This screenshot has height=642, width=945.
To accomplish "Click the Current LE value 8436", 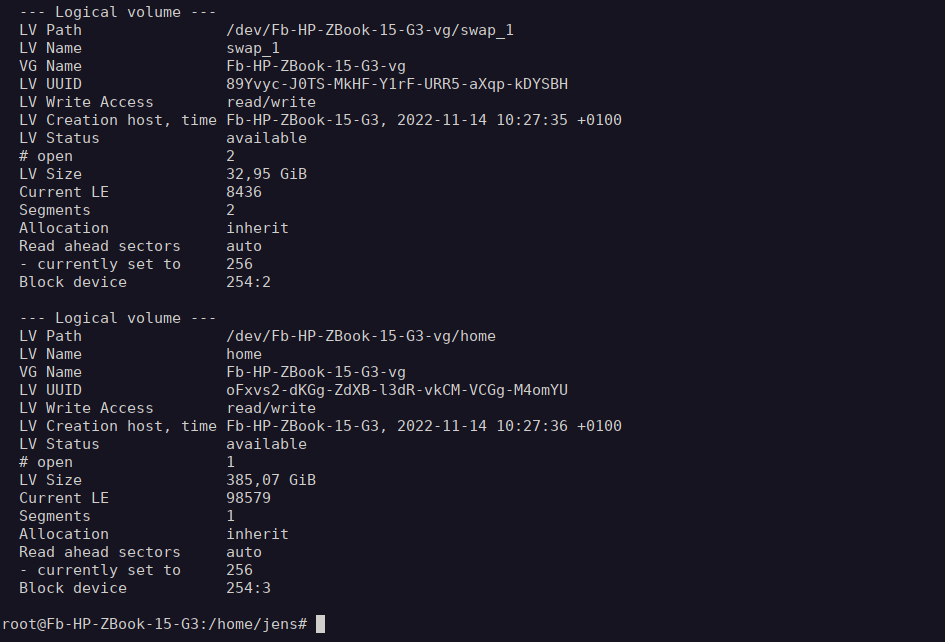I will pyautogui.click(x=244, y=192).
